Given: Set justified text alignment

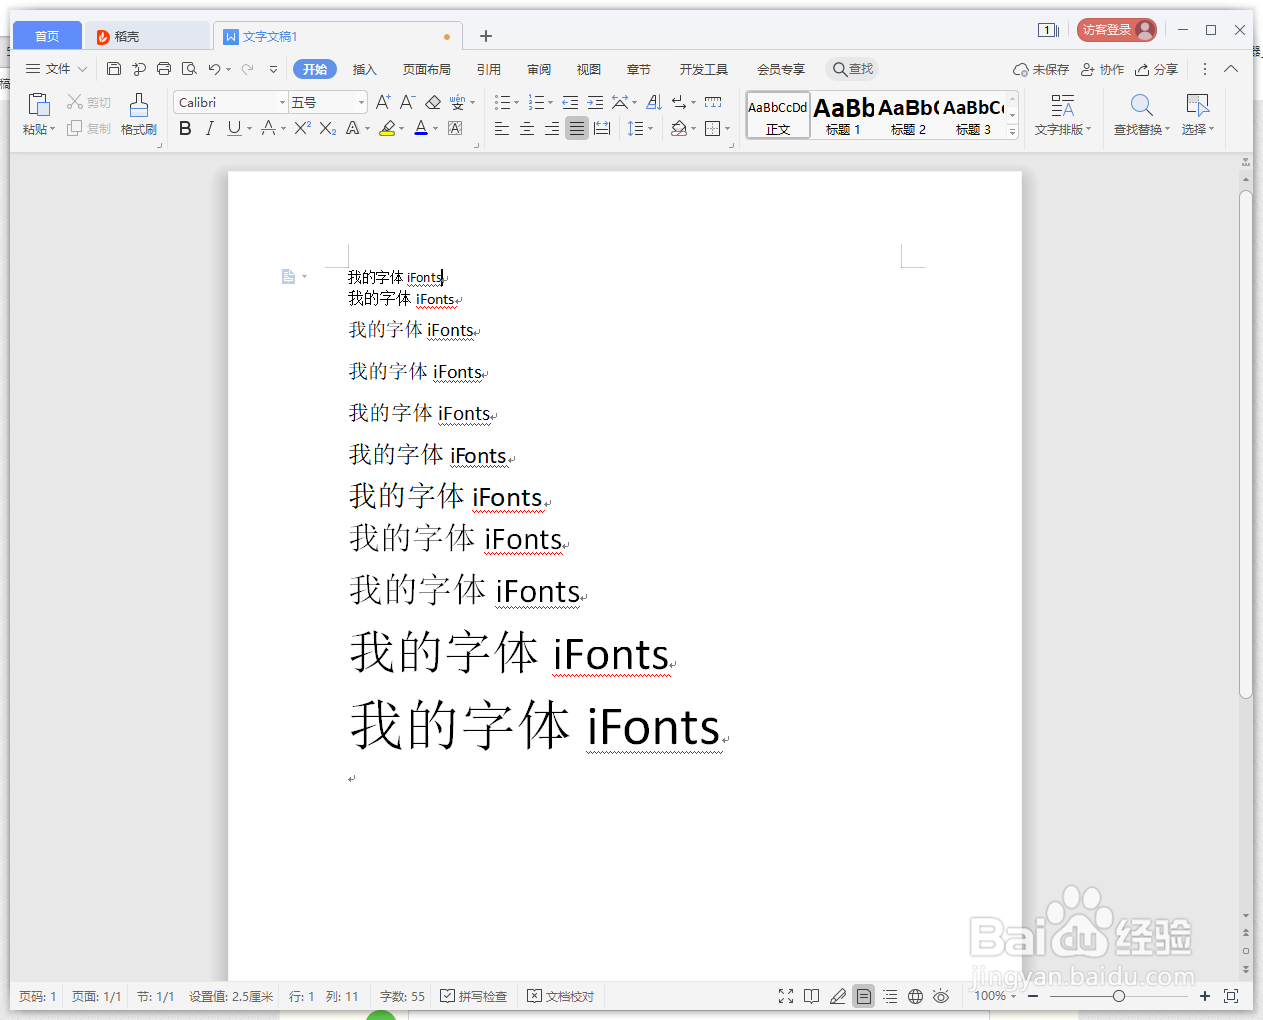Looking at the screenshot, I should (577, 128).
